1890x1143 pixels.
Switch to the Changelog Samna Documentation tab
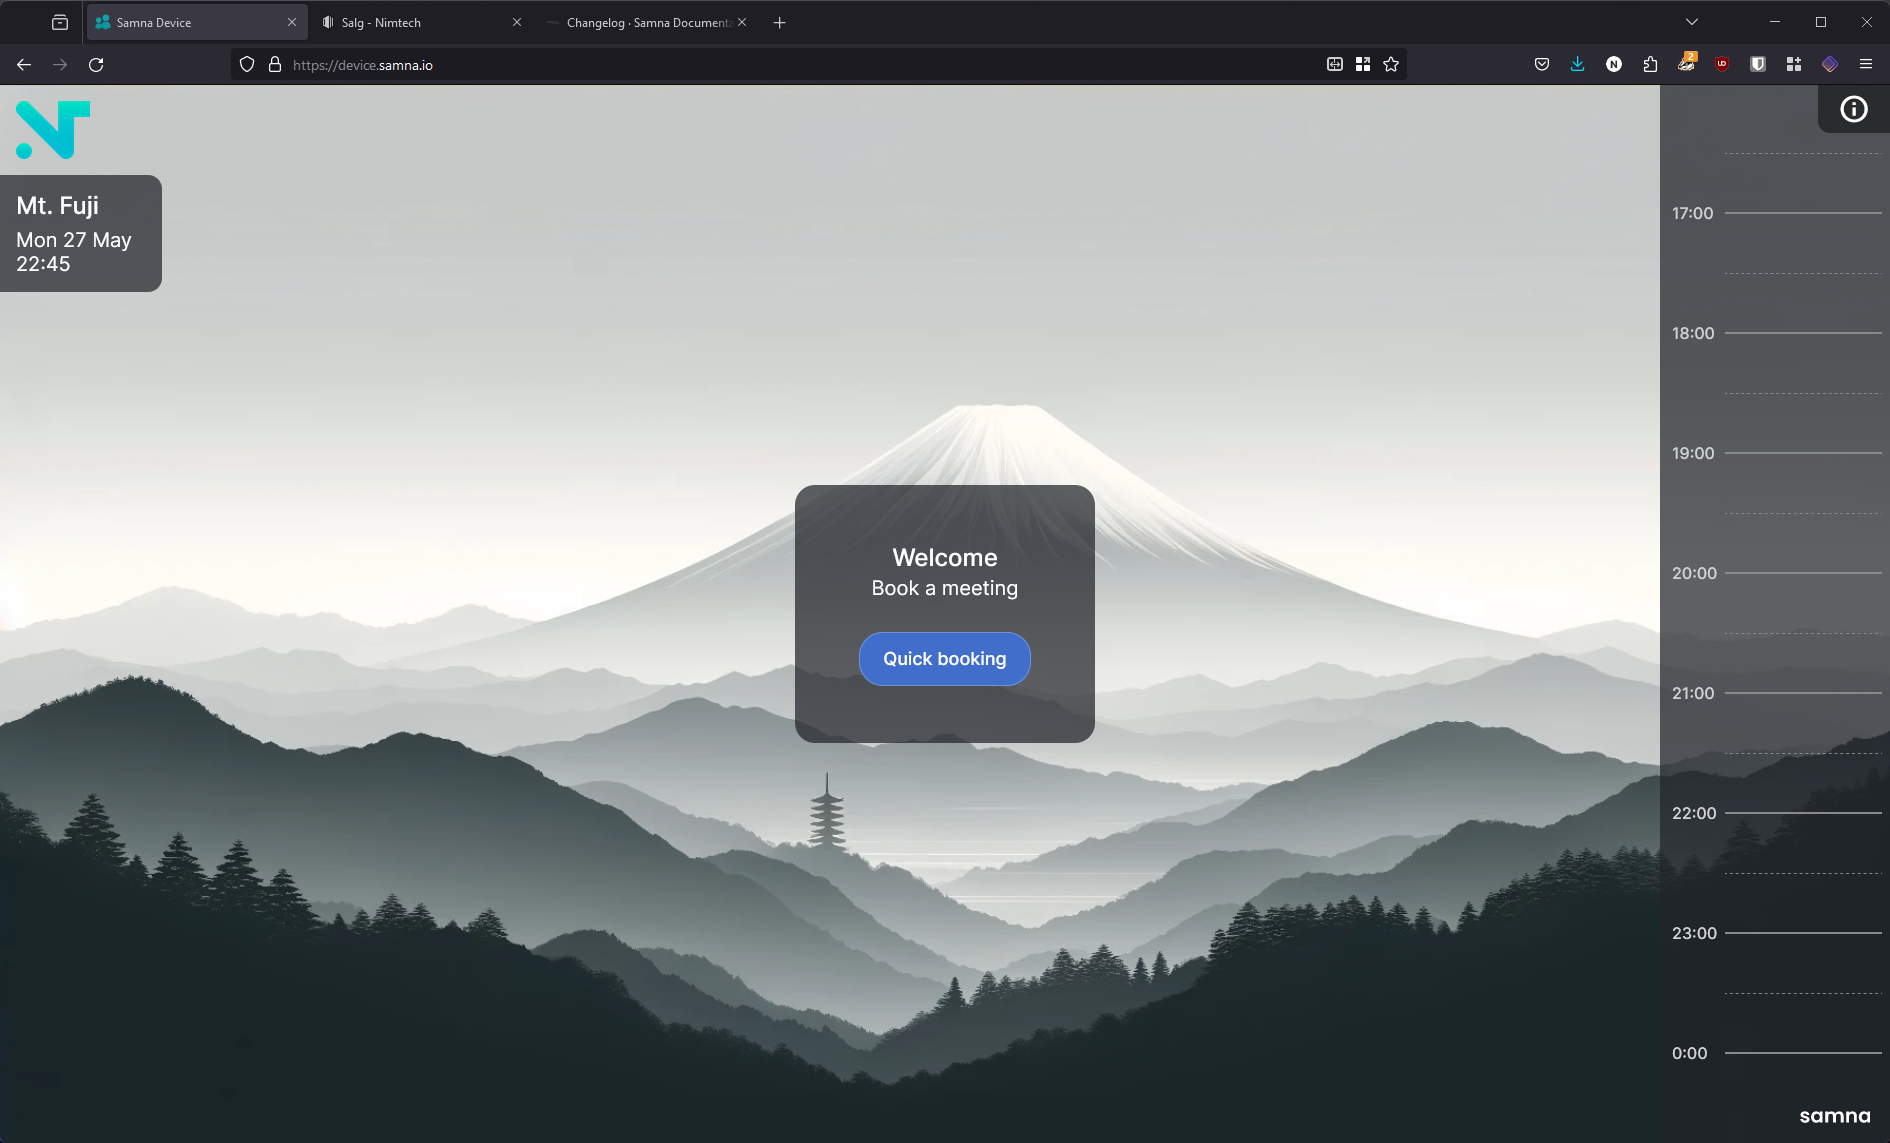[647, 22]
